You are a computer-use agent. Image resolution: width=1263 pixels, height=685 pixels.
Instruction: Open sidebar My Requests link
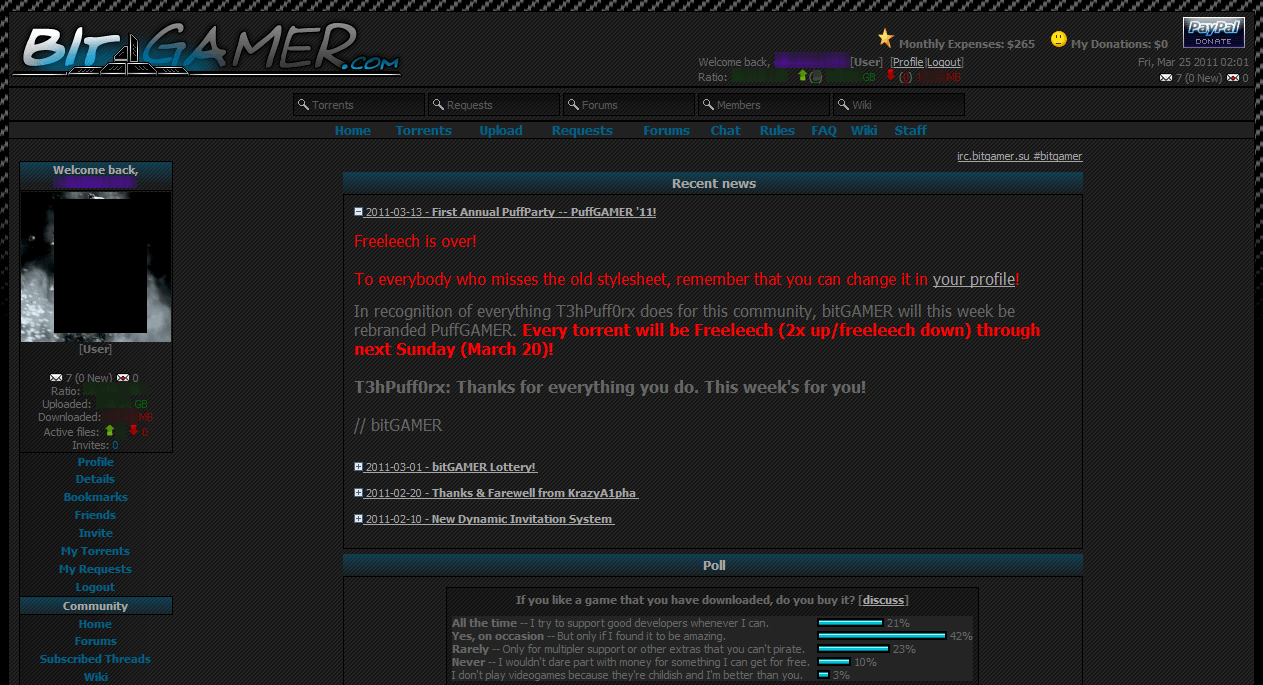96,570
